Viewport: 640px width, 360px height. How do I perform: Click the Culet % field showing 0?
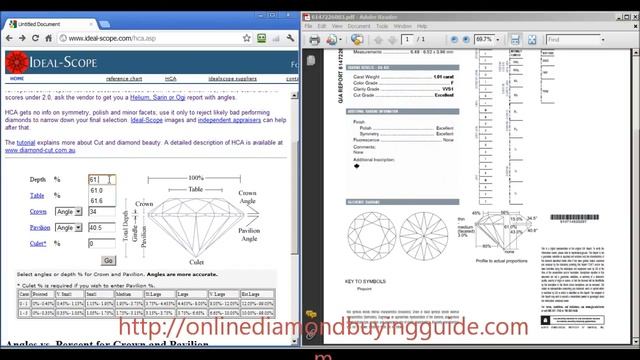[102, 244]
